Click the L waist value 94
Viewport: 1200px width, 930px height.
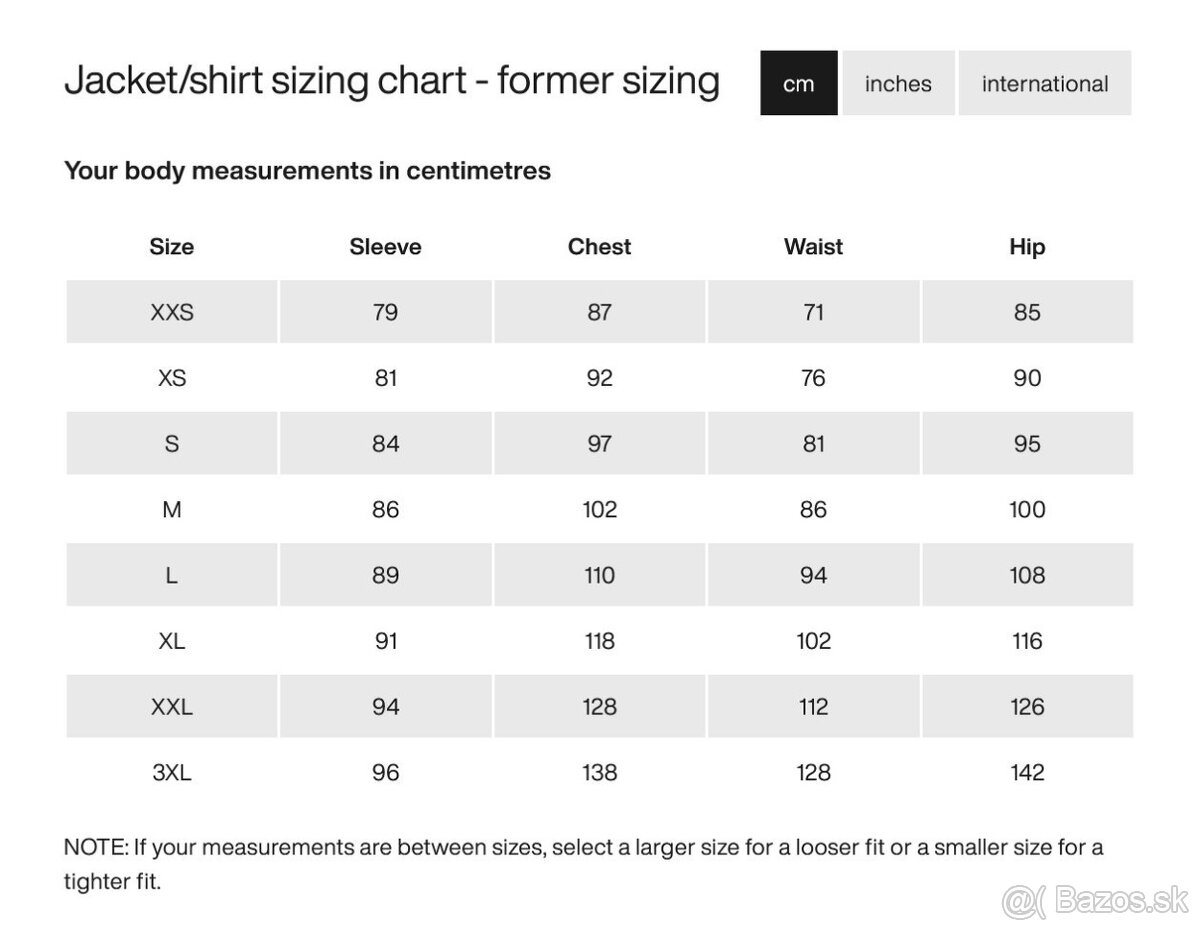coord(813,576)
